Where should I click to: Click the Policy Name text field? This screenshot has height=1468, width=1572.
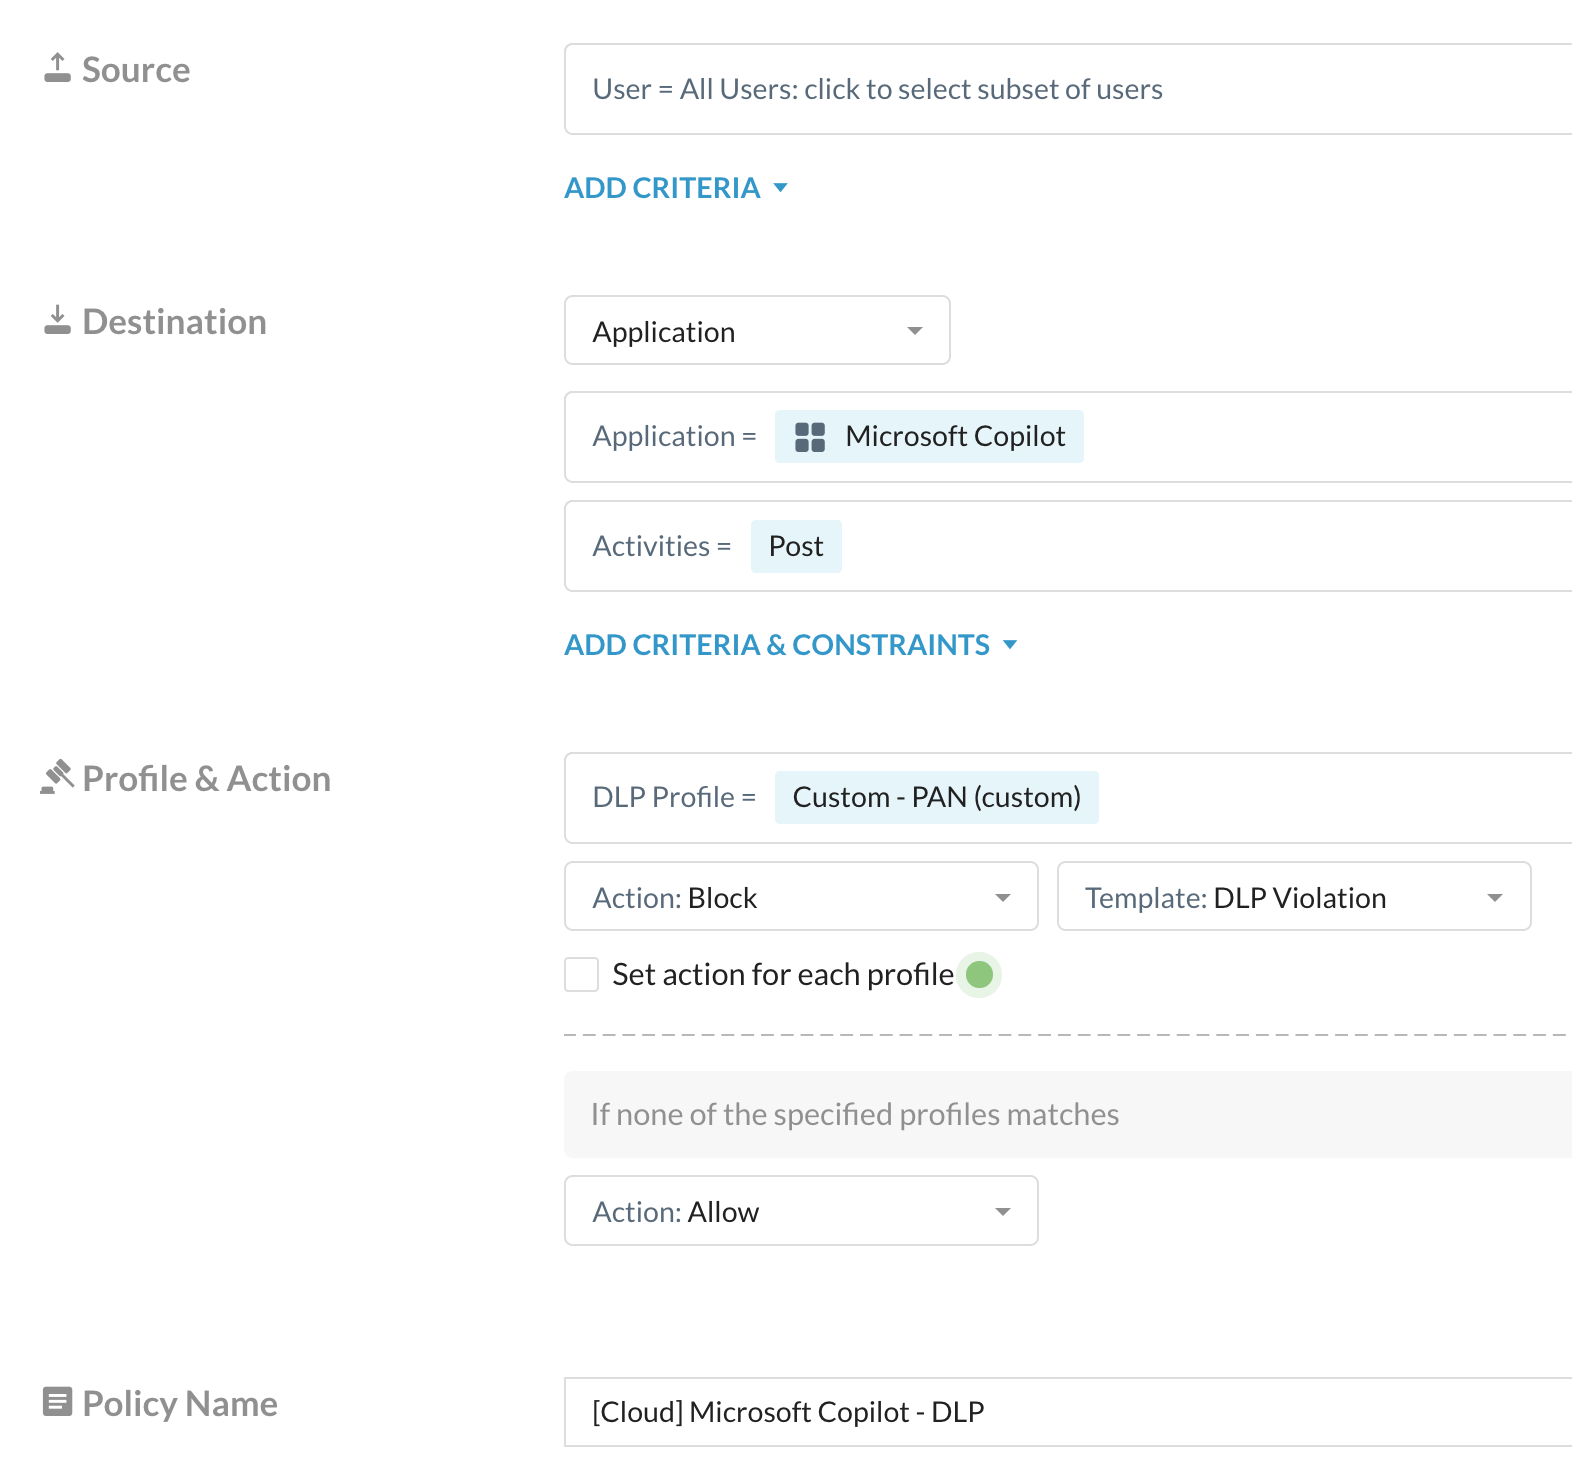1068,1412
